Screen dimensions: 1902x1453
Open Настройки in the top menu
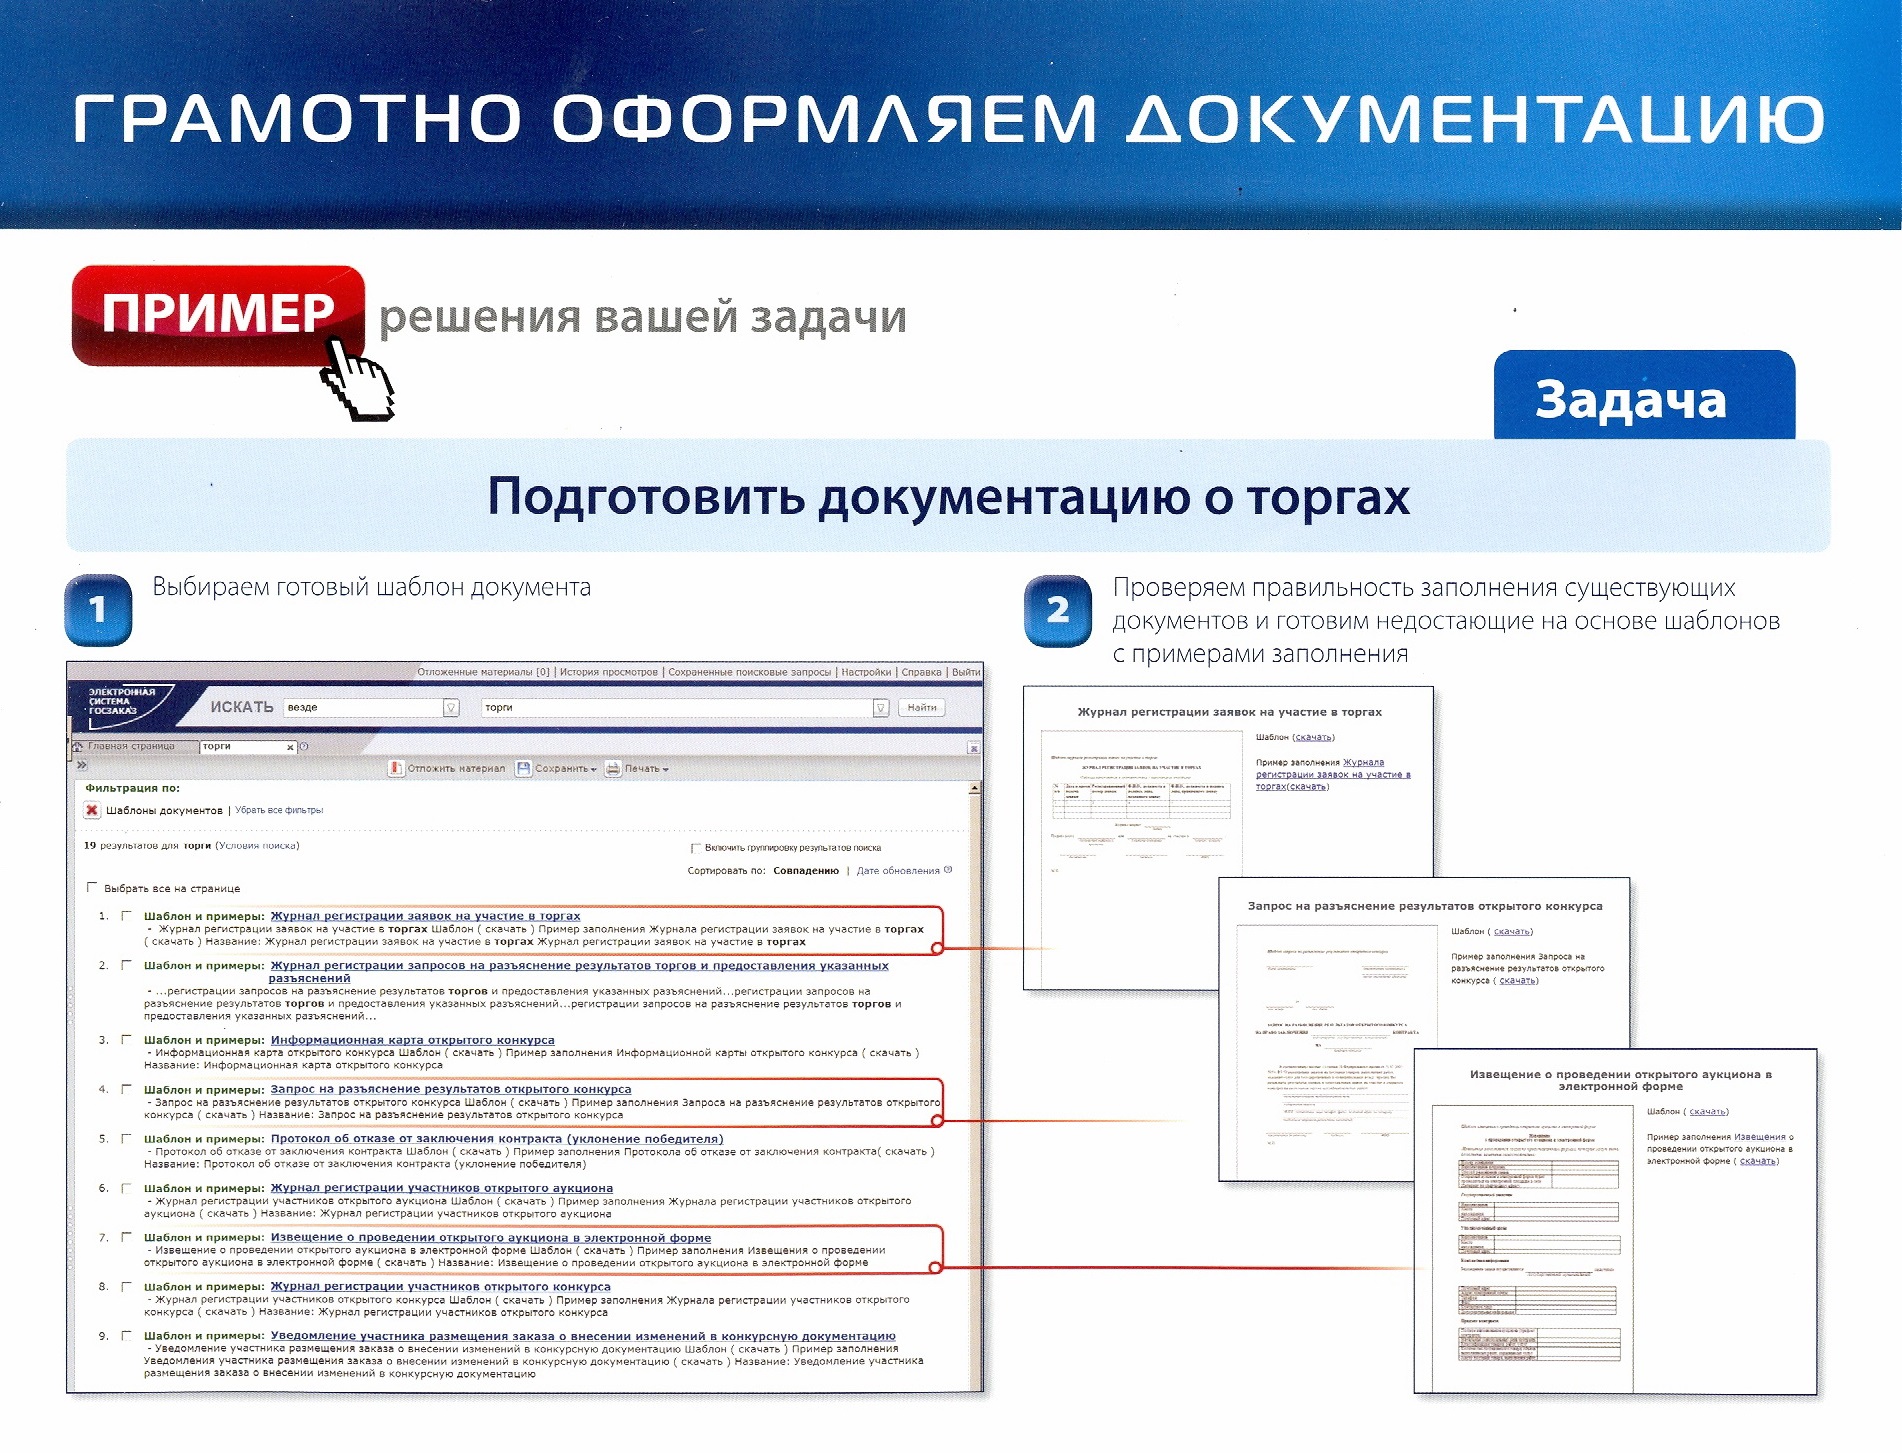(x=866, y=672)
